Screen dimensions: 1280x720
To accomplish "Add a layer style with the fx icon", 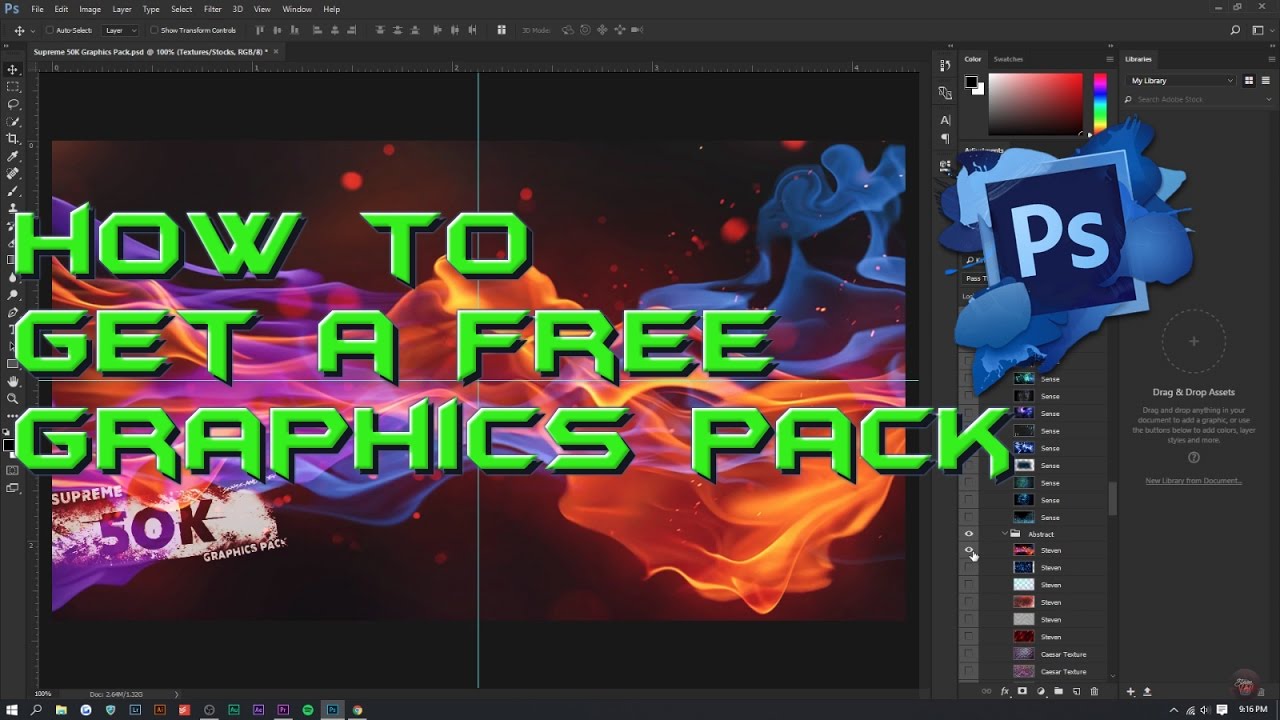I will (x=1005, y=691).
